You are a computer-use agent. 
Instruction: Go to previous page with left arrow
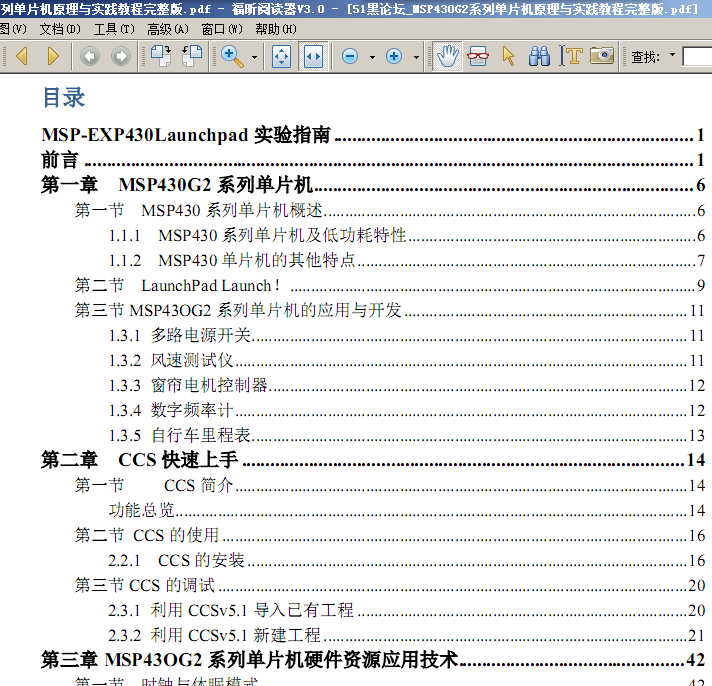22,56
